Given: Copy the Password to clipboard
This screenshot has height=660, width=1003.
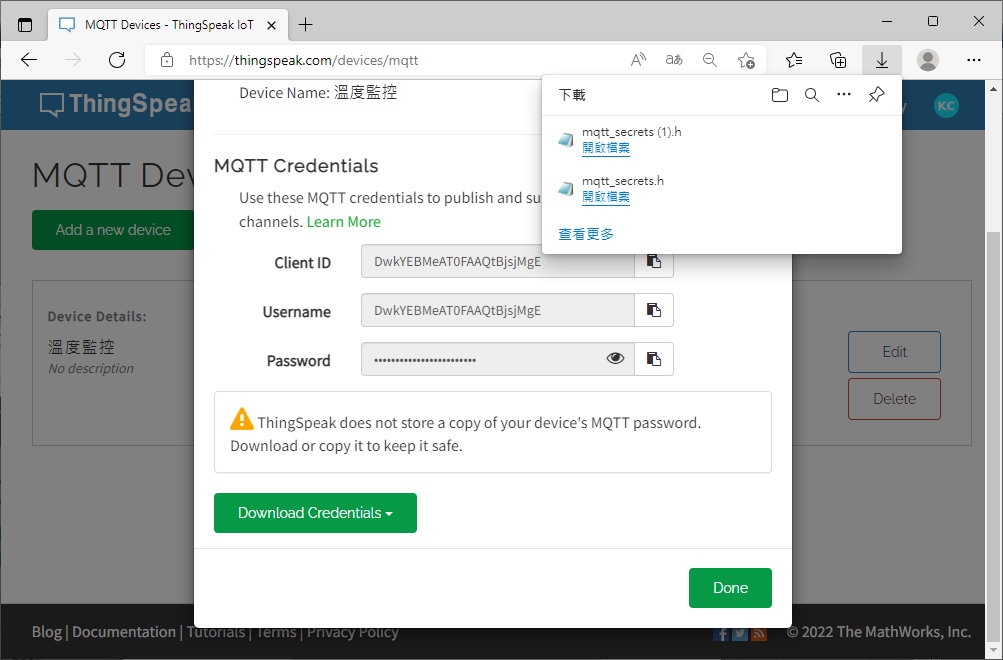Looking at the screenshot, I should [x=654, y=359].
